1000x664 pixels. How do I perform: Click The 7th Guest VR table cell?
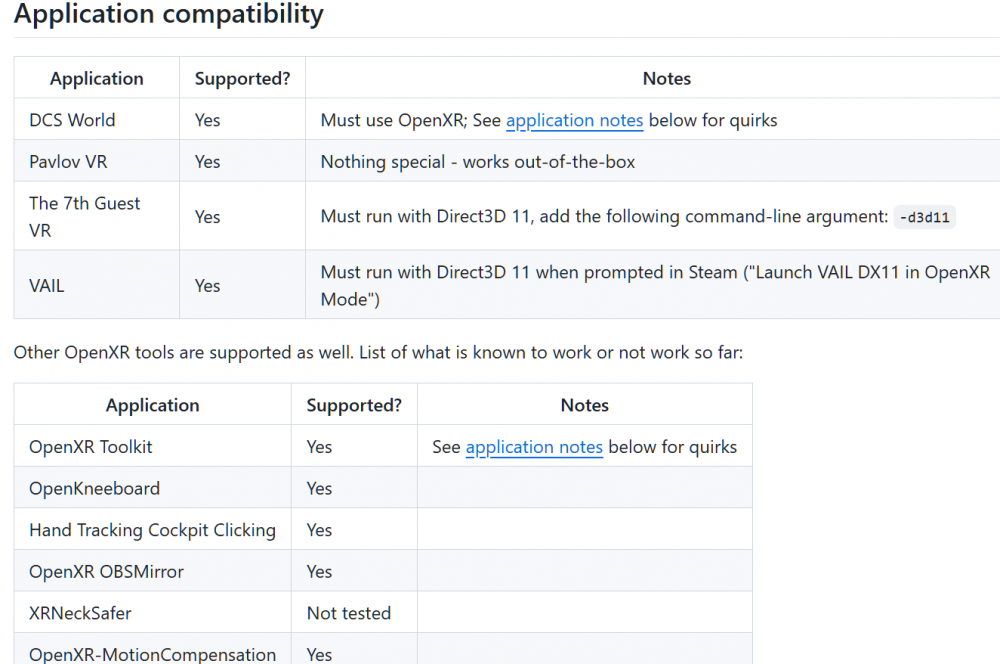[x=85, y=216]
